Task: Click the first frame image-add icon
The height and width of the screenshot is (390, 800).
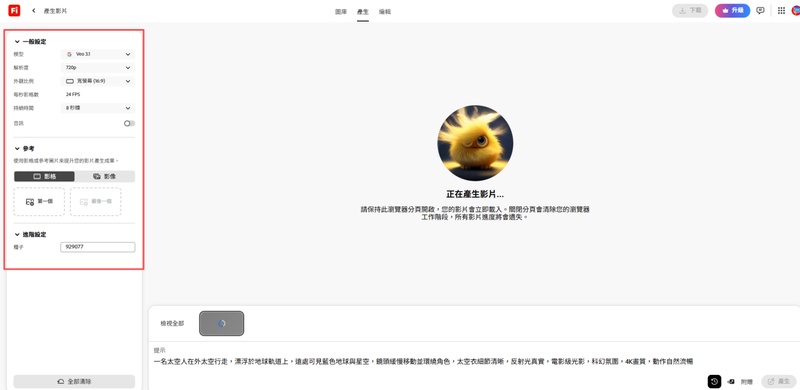Action: pyautogui.click(x=30, y=202)
